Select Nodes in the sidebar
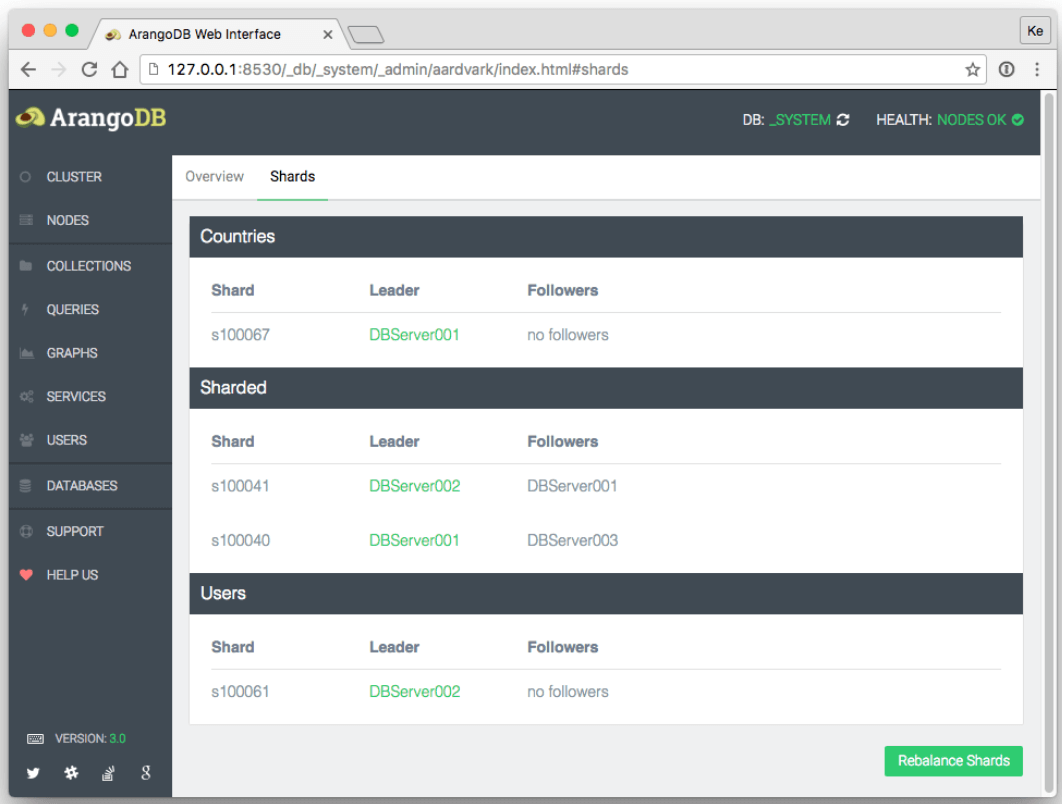The image size is (1062, 804). tap(70, 221)
